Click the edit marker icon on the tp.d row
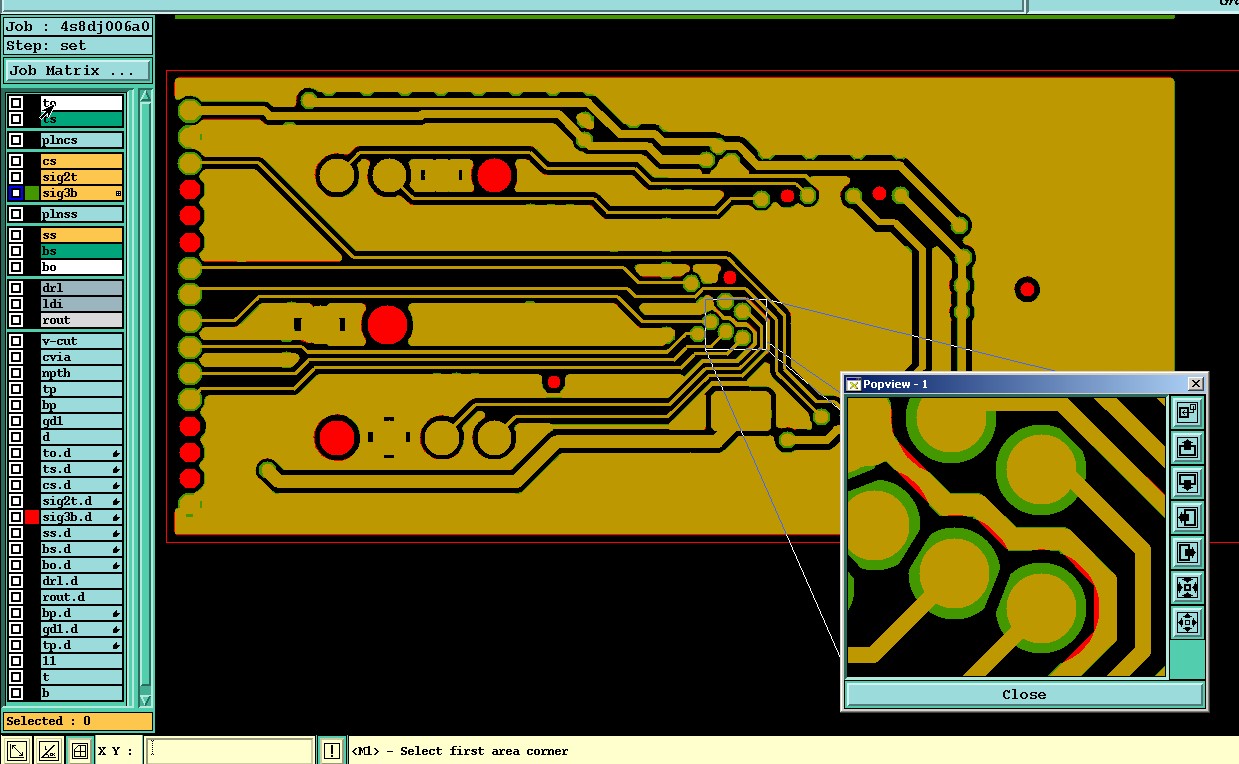Image resolution: width=1239 pixels, height=764 pixels. coord(116,646)
